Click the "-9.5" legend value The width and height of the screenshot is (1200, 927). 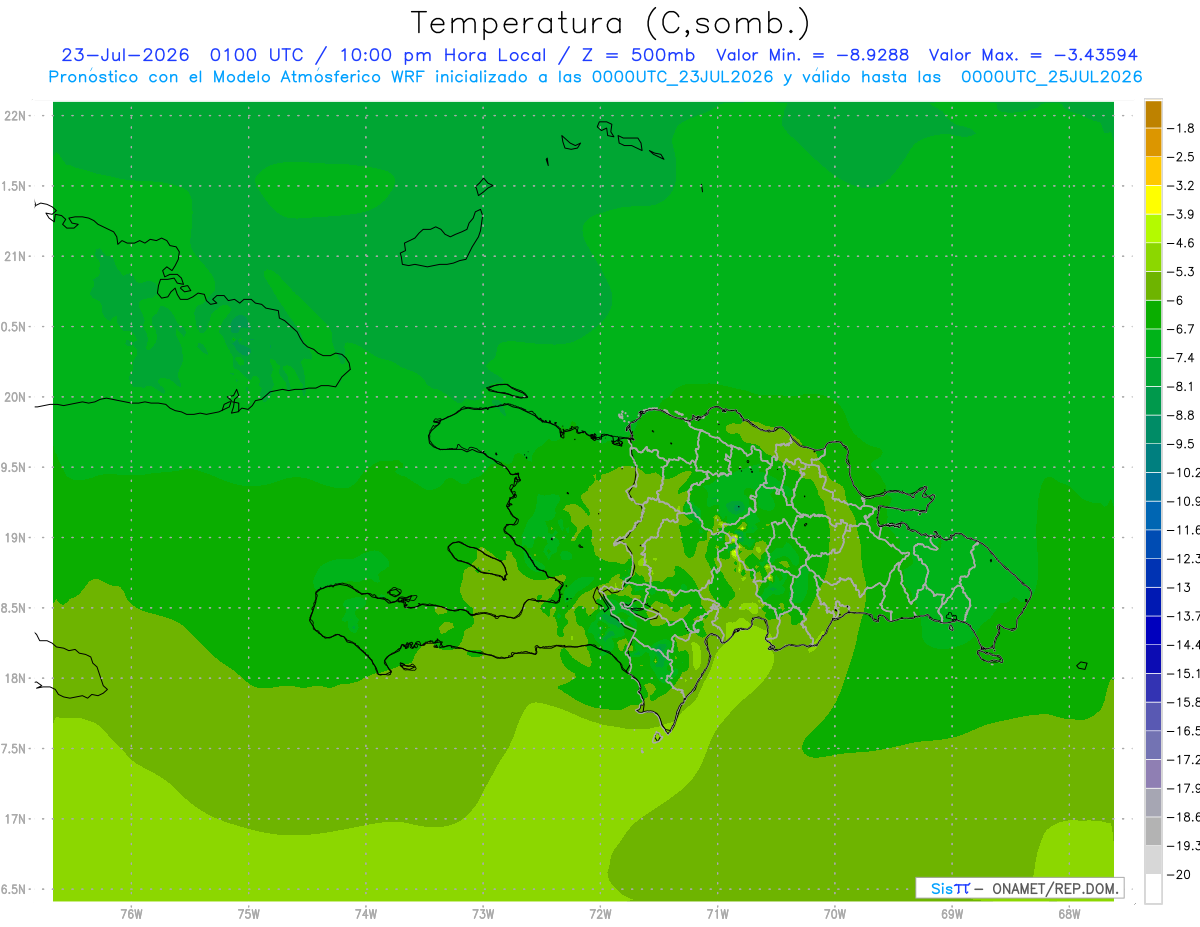coord(1182,443)
